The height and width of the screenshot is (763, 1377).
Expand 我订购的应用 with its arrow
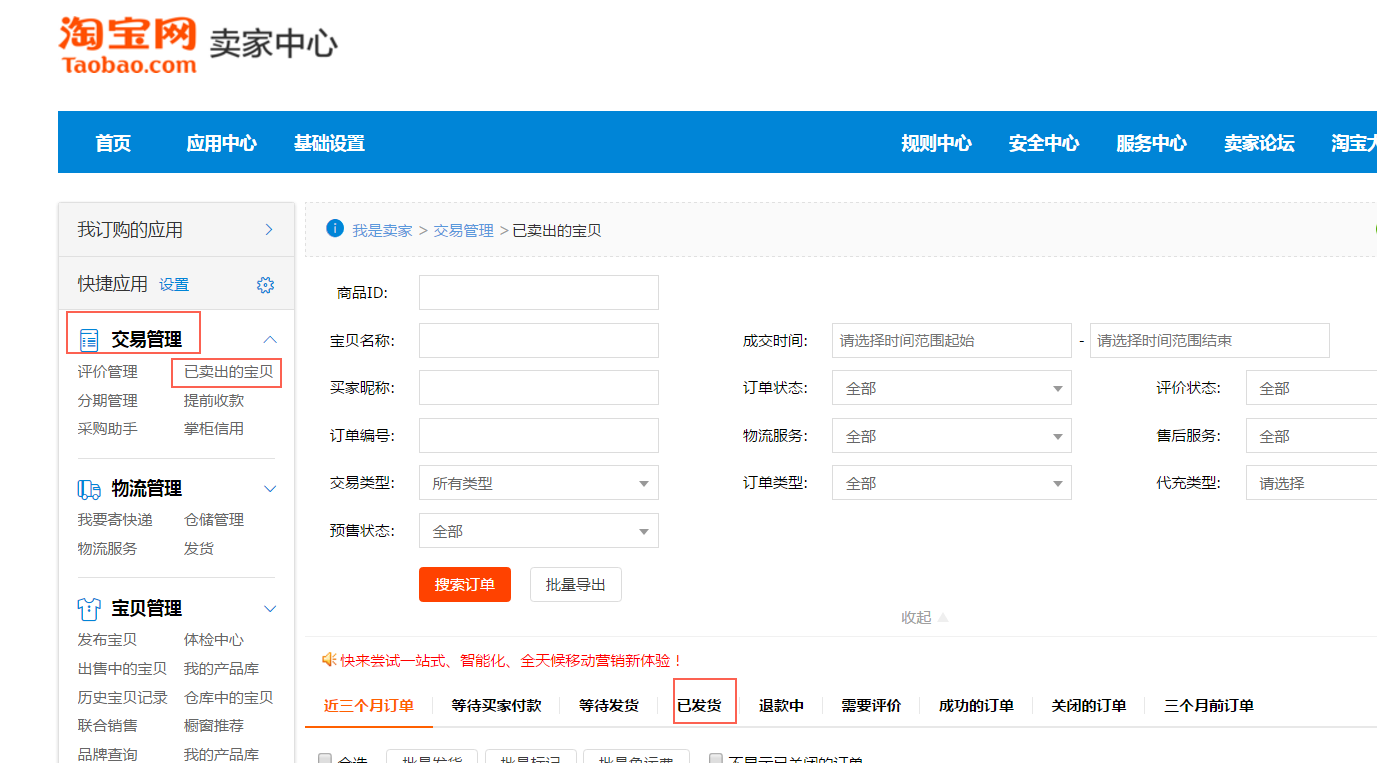point(269,230)
